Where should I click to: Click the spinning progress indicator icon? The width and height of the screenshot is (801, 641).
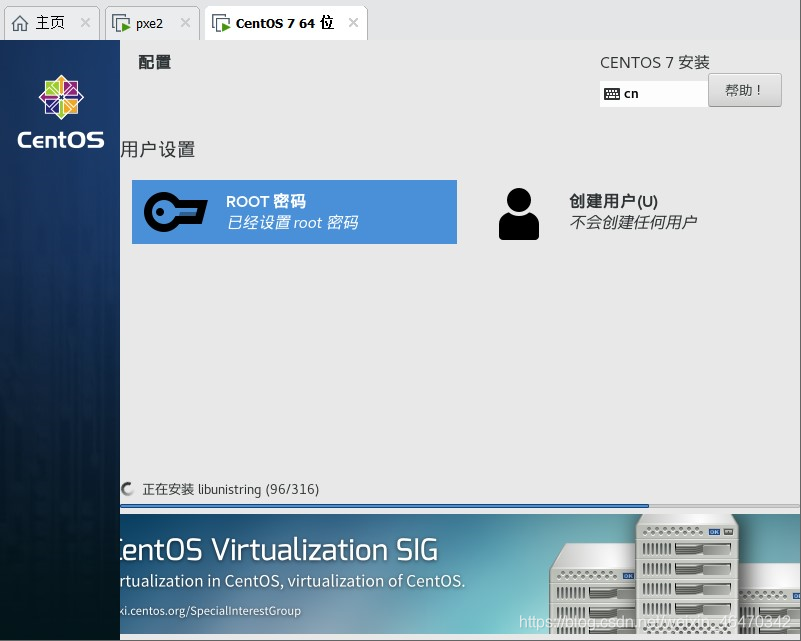[x=127, y=489]
